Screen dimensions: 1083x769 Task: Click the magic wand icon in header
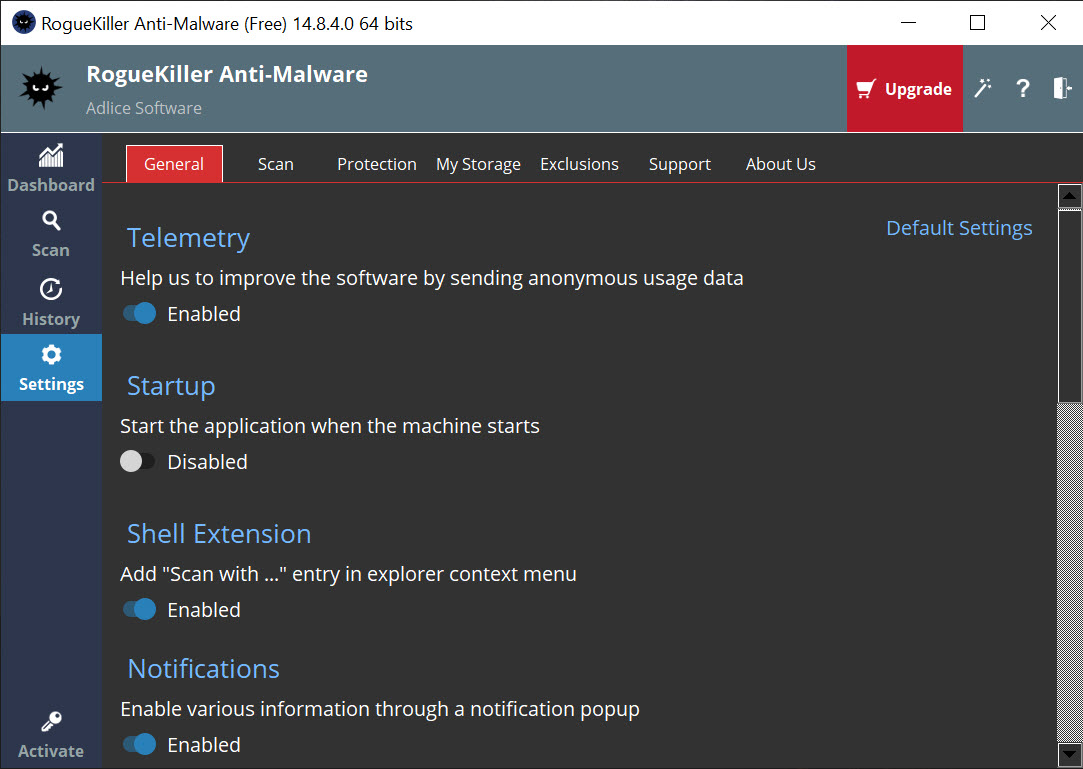coord(983,89)
